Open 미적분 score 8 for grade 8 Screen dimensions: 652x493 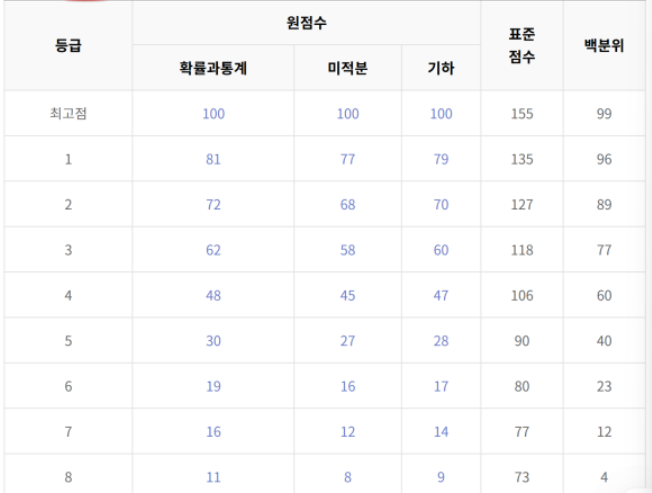[x=348, y=477]
